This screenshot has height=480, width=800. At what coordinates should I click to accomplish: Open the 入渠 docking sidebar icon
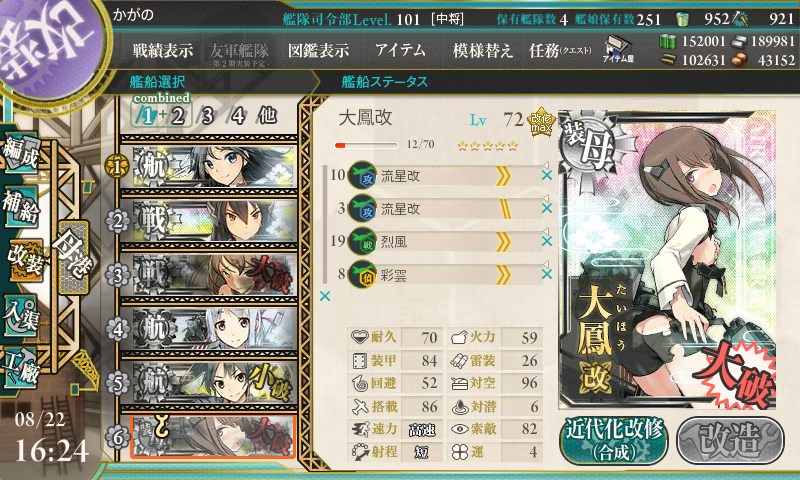coord(20,316)
